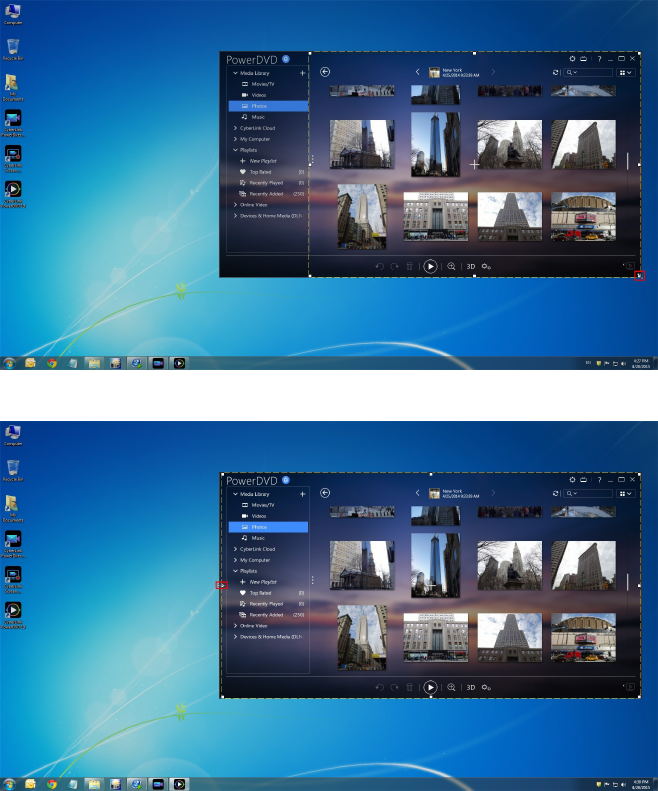Image resolution: width=658 pixels, height=791 pixels.
Task: Click the mini player icon in upper PowerDVD window
Action: tap(630, 265)
